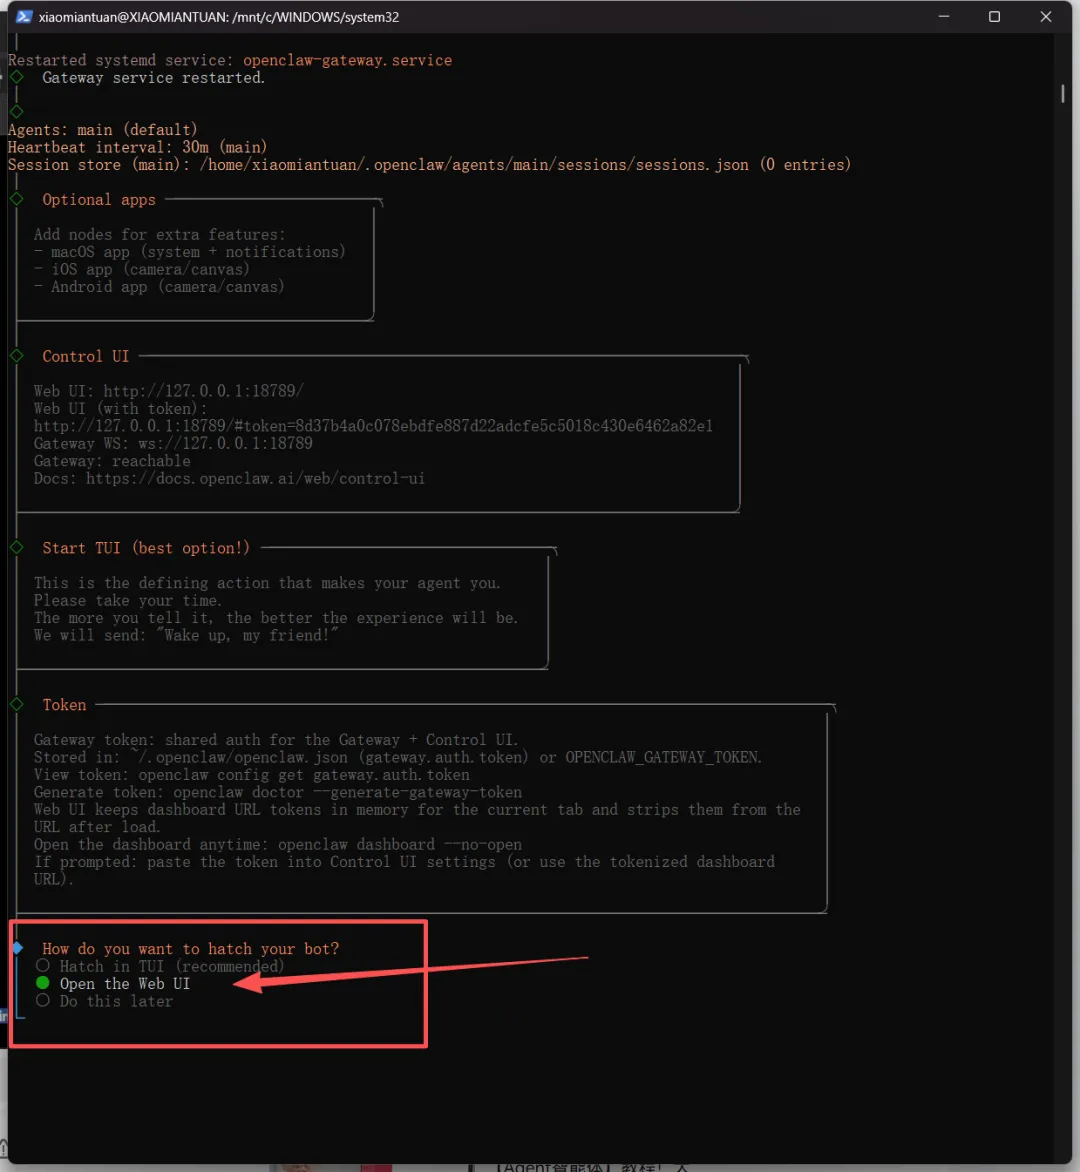Screen dimensions: 1080x1172
Task: Click the 'Start TUI (best option!)' heading
Action: click(x=146, y=548)
